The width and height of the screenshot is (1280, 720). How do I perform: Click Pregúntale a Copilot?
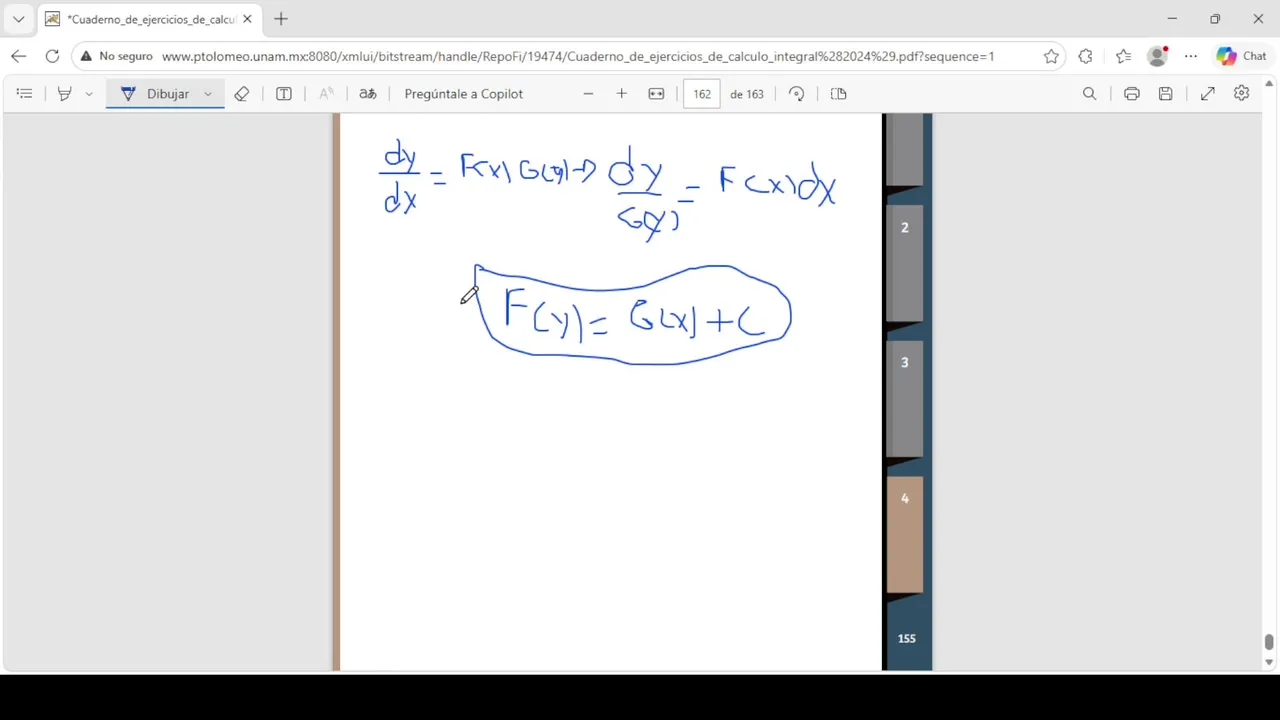coord(464,94)
